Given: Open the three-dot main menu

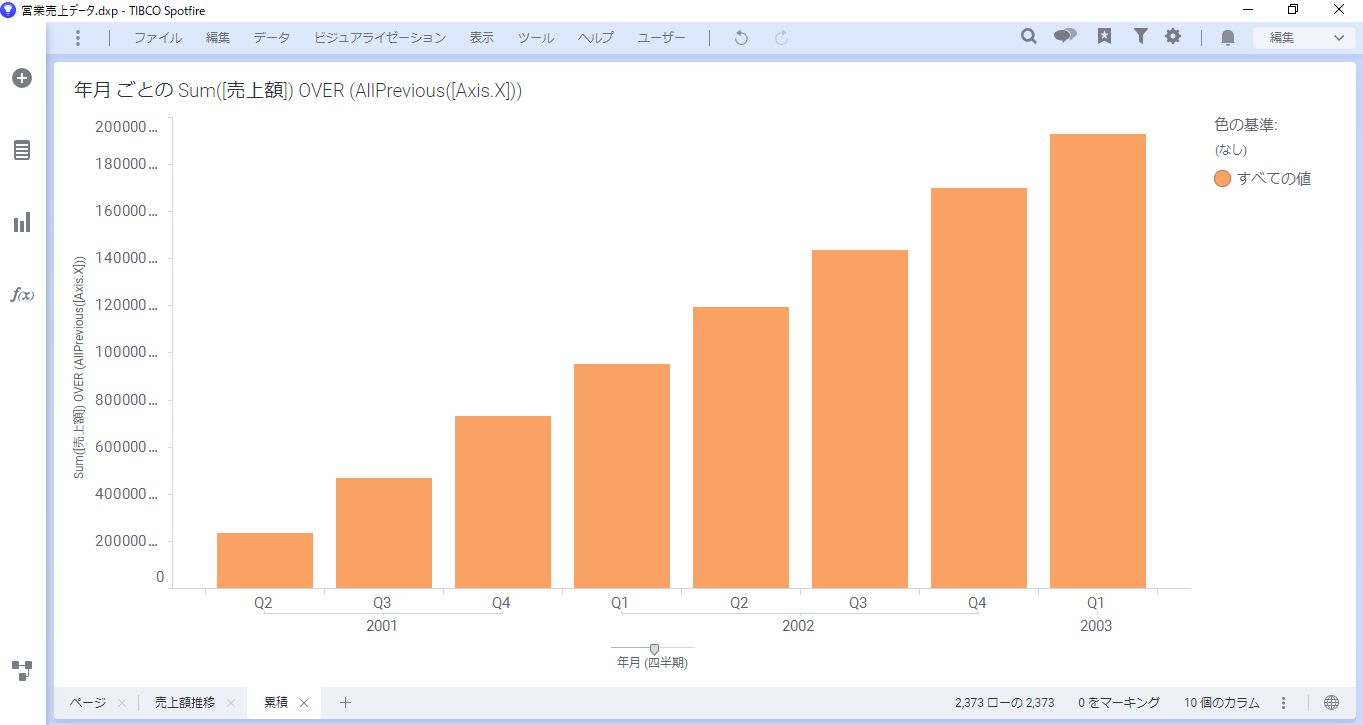Looking at the screenshot, I should (78, 38).
